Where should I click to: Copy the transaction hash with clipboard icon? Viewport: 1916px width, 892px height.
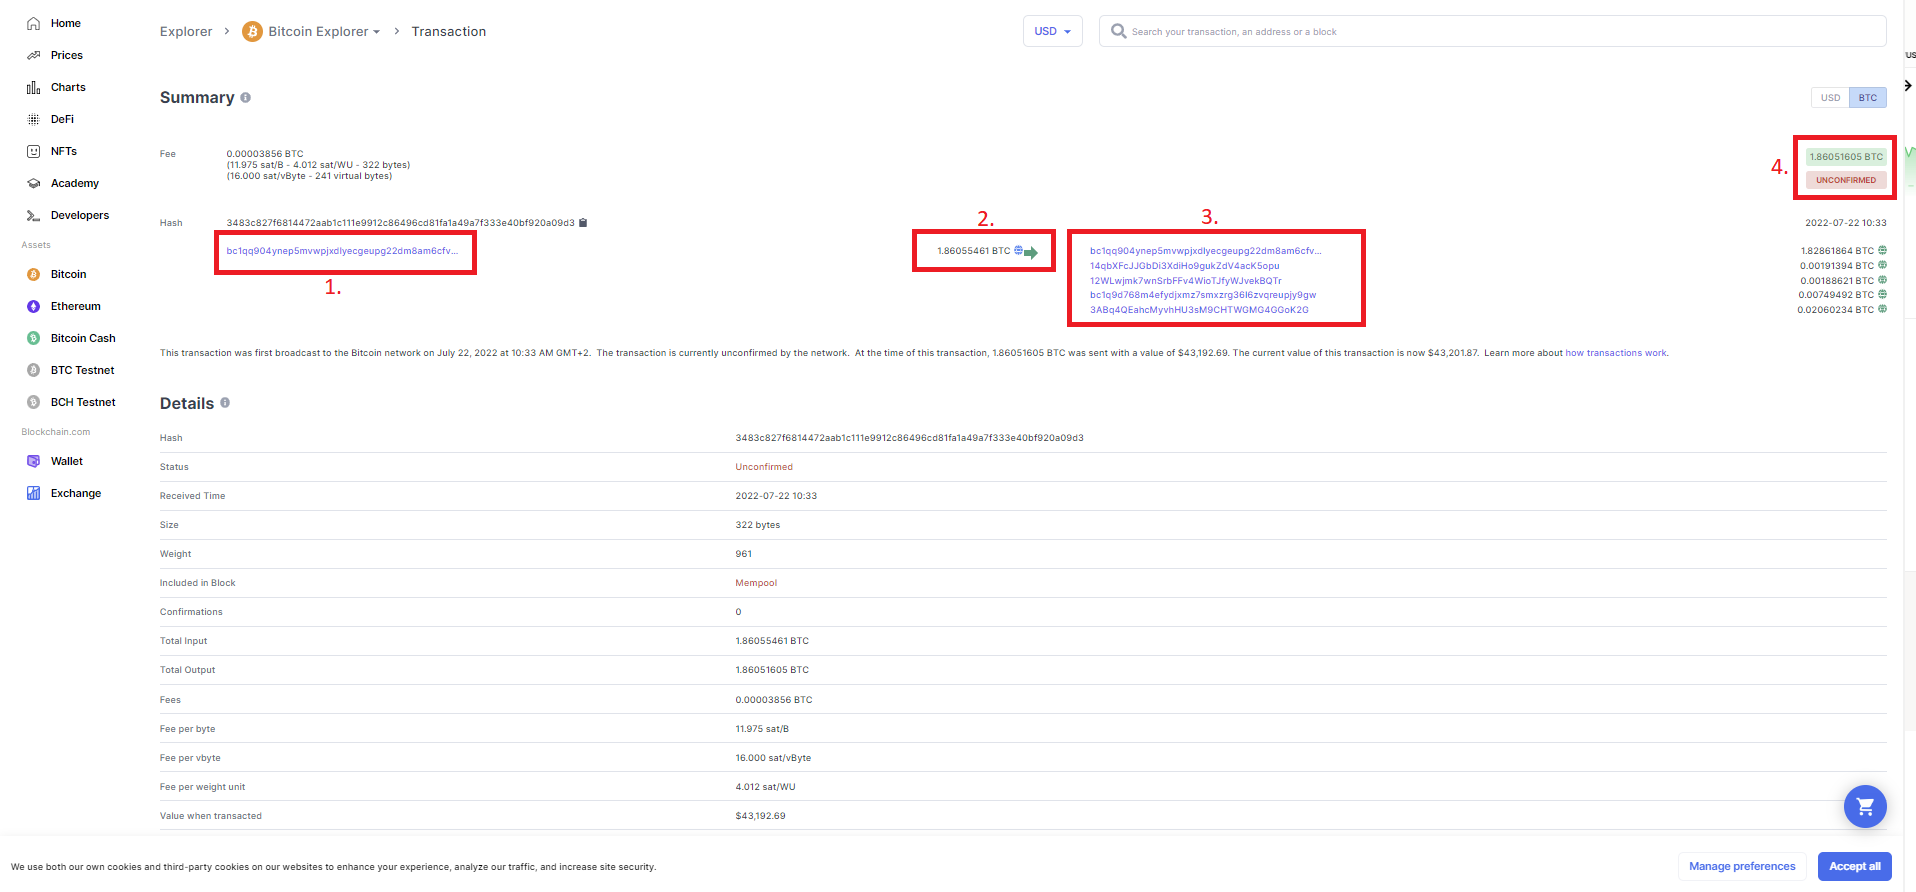click(x=583, y=223)
